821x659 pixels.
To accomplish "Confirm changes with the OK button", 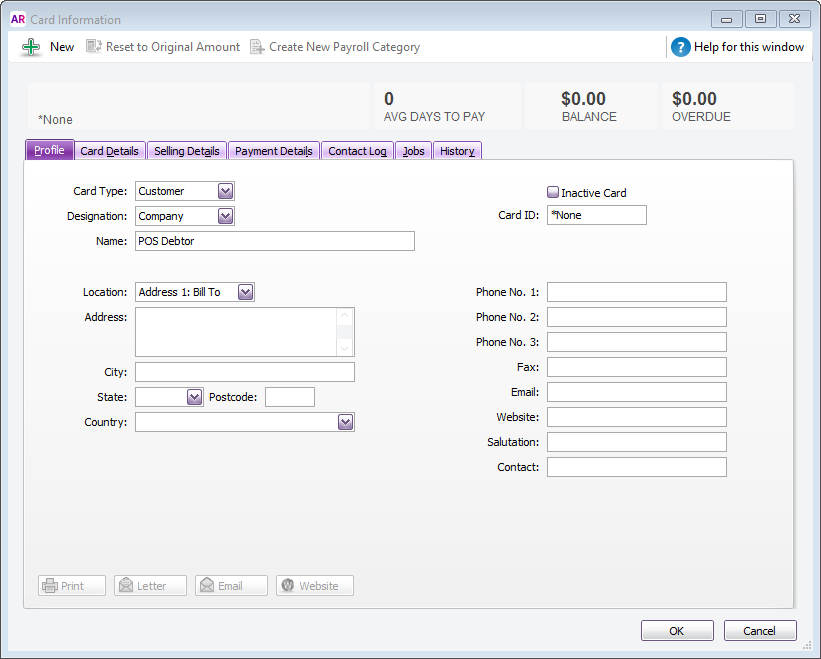I will [x=677, y=630].
